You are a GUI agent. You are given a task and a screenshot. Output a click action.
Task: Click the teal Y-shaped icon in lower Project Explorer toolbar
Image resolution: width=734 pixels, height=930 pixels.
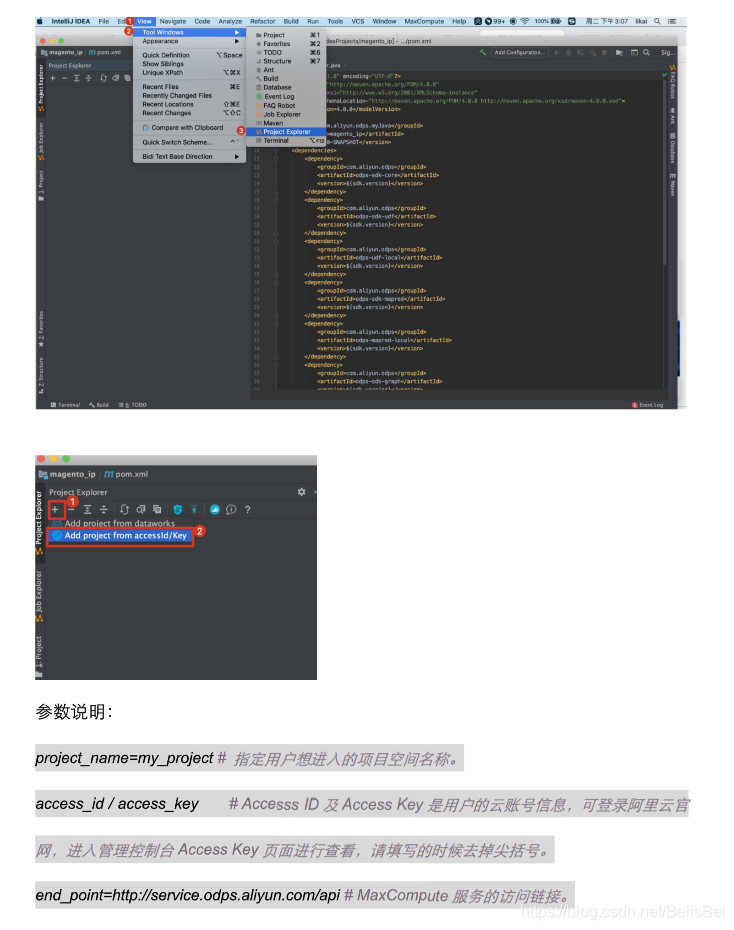pos(194,509)
